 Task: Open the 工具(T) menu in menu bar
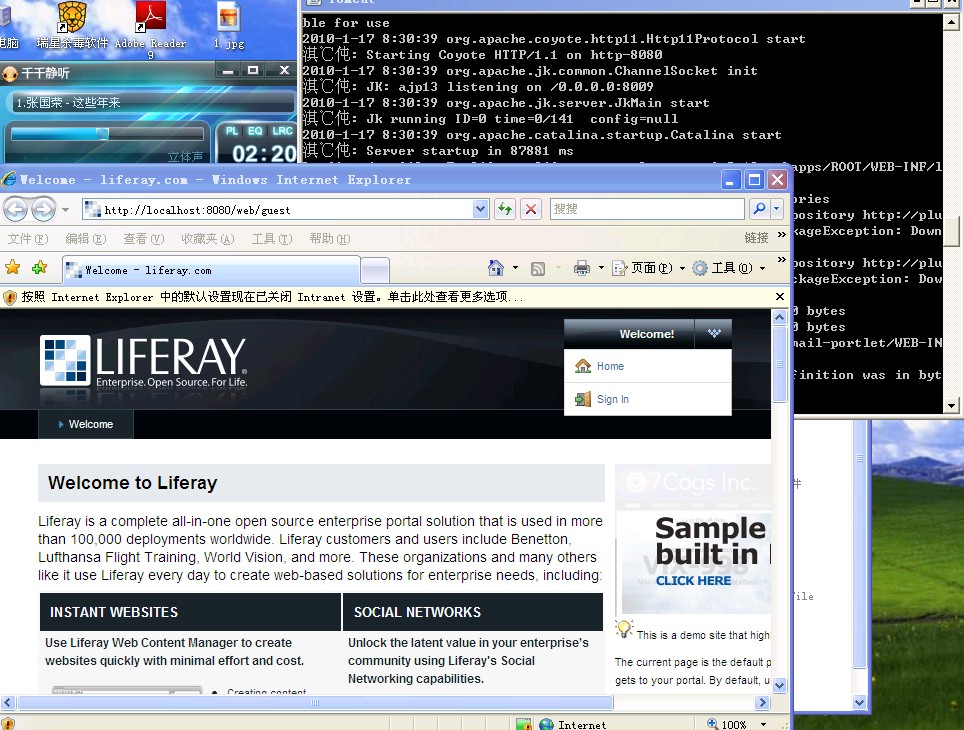point(272,239)
